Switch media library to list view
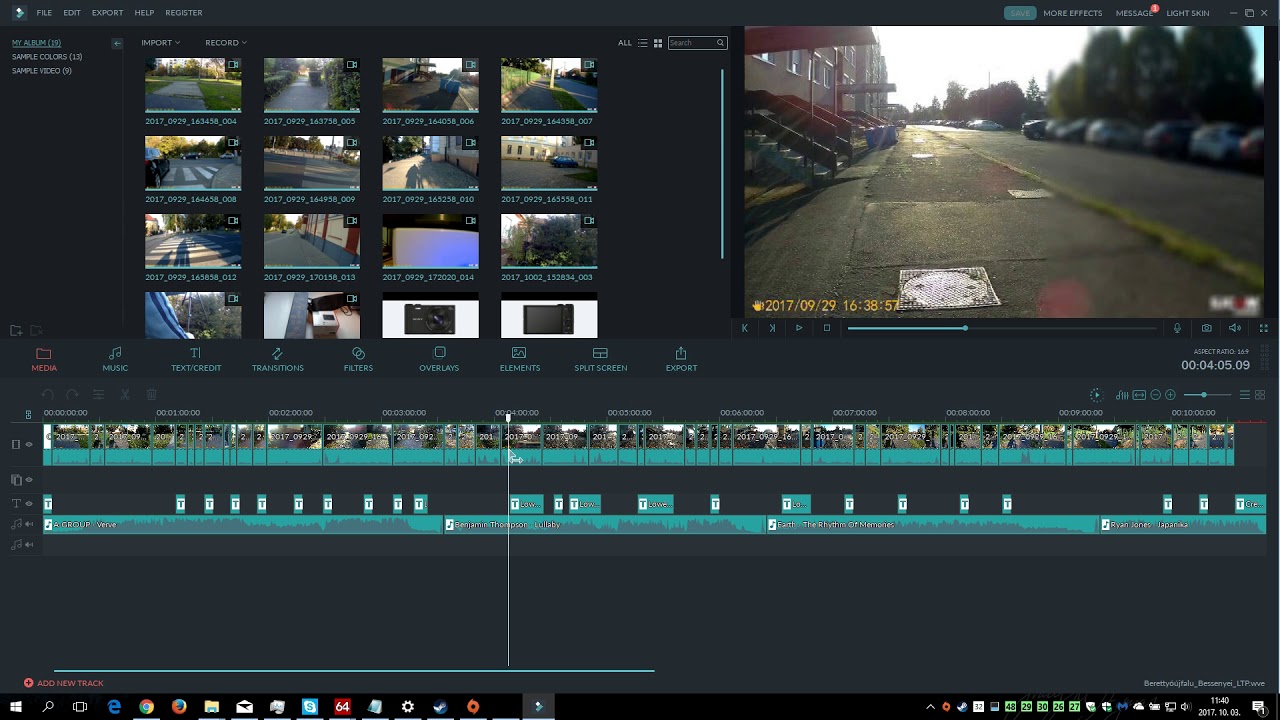 [x=643, y=43]
